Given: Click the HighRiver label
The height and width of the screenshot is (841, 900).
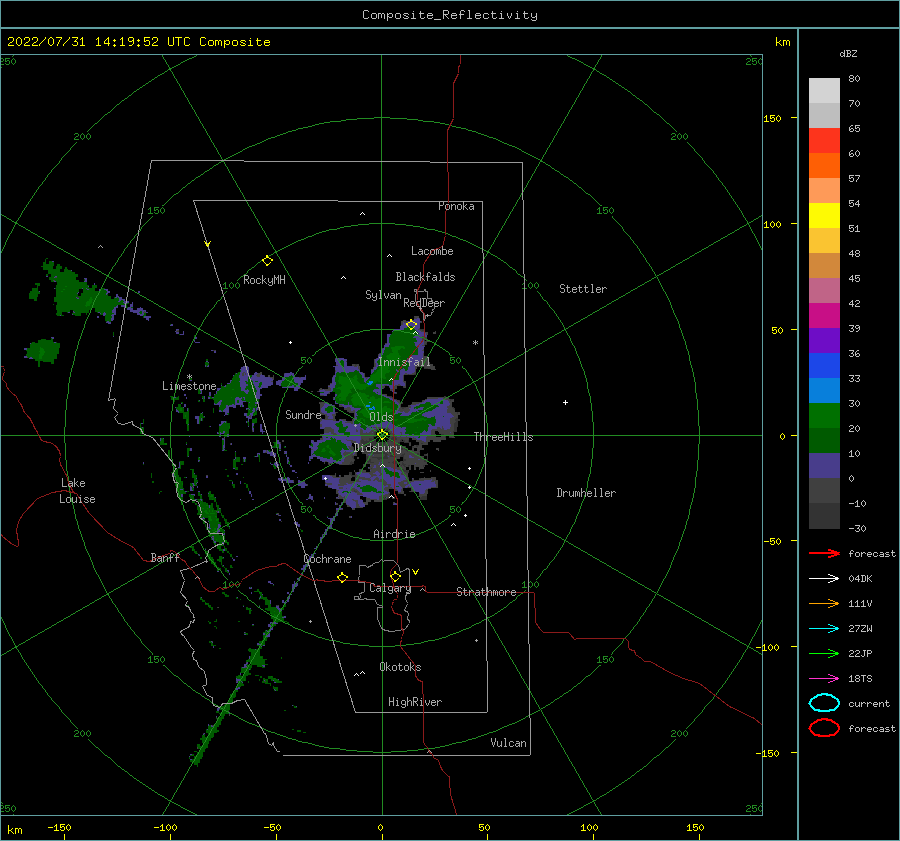Looking at the screenshot, I should click(x=415, y=702).
